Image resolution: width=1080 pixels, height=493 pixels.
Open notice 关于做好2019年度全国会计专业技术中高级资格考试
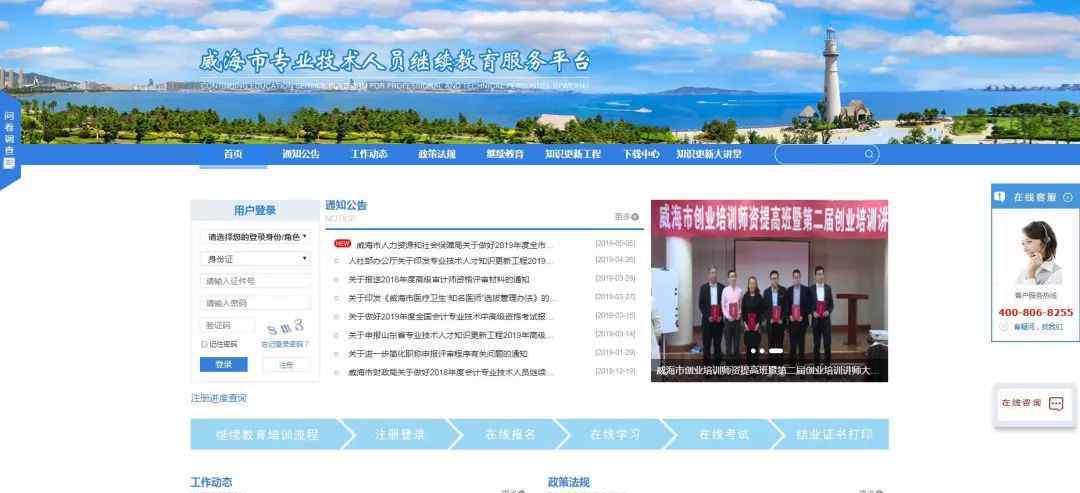coord(450,317)
